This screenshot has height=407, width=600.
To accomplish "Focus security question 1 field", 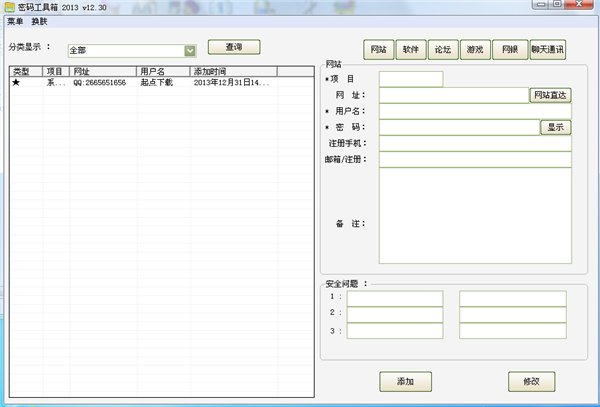I will 395,299.
